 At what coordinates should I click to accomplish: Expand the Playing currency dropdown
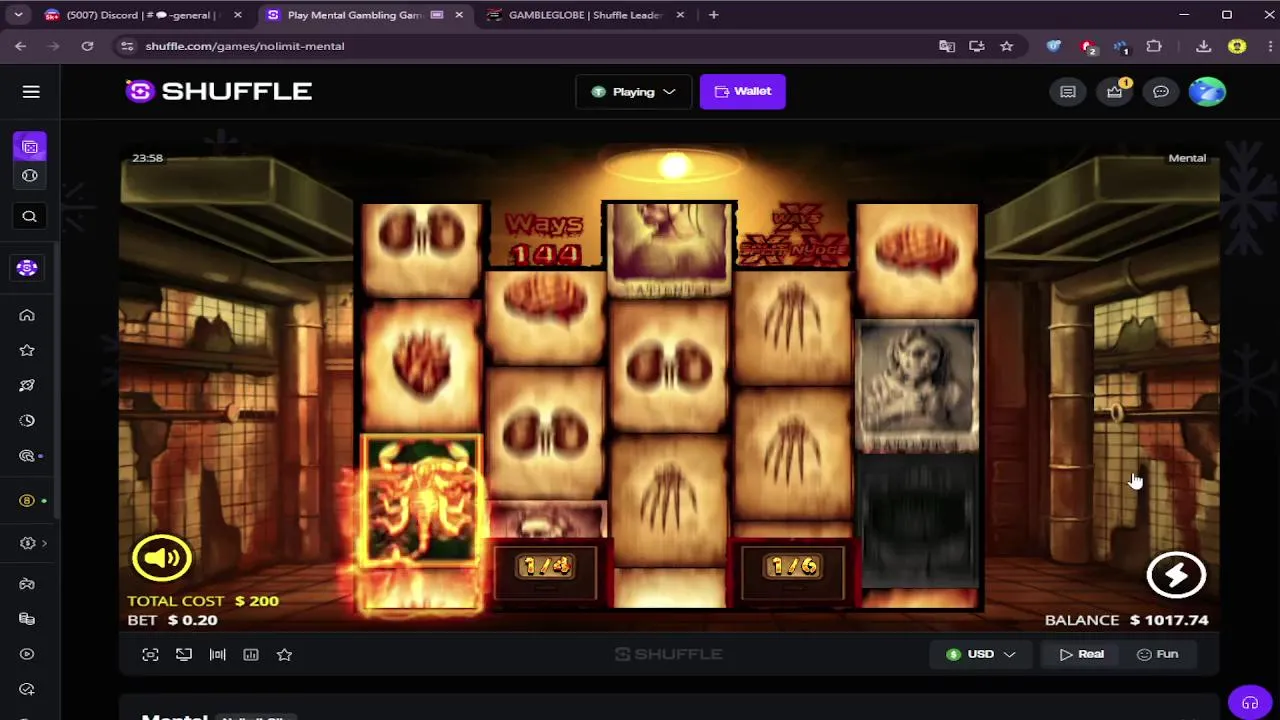[633, 92]
